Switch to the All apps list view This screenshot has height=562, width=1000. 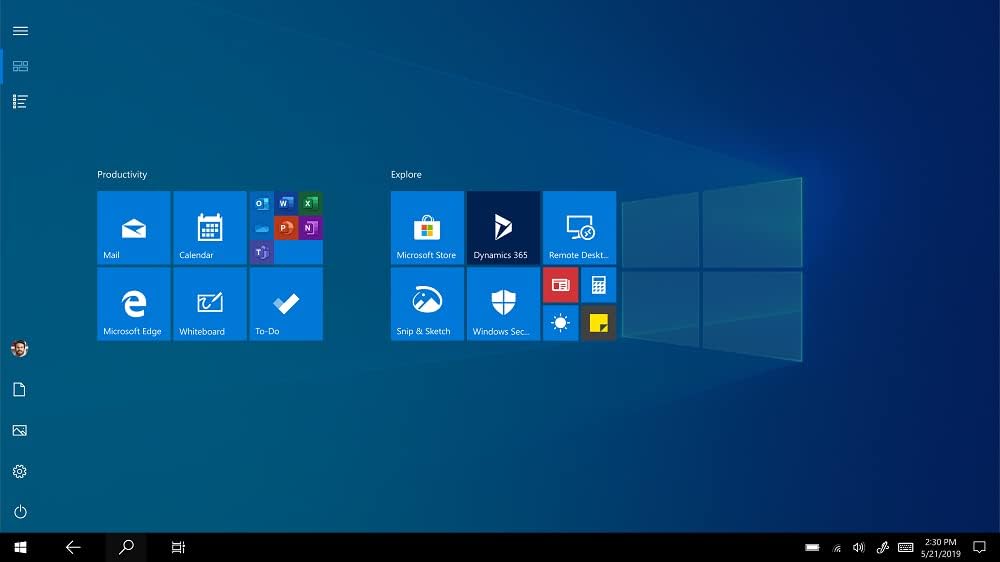click(x=20, y=101)
